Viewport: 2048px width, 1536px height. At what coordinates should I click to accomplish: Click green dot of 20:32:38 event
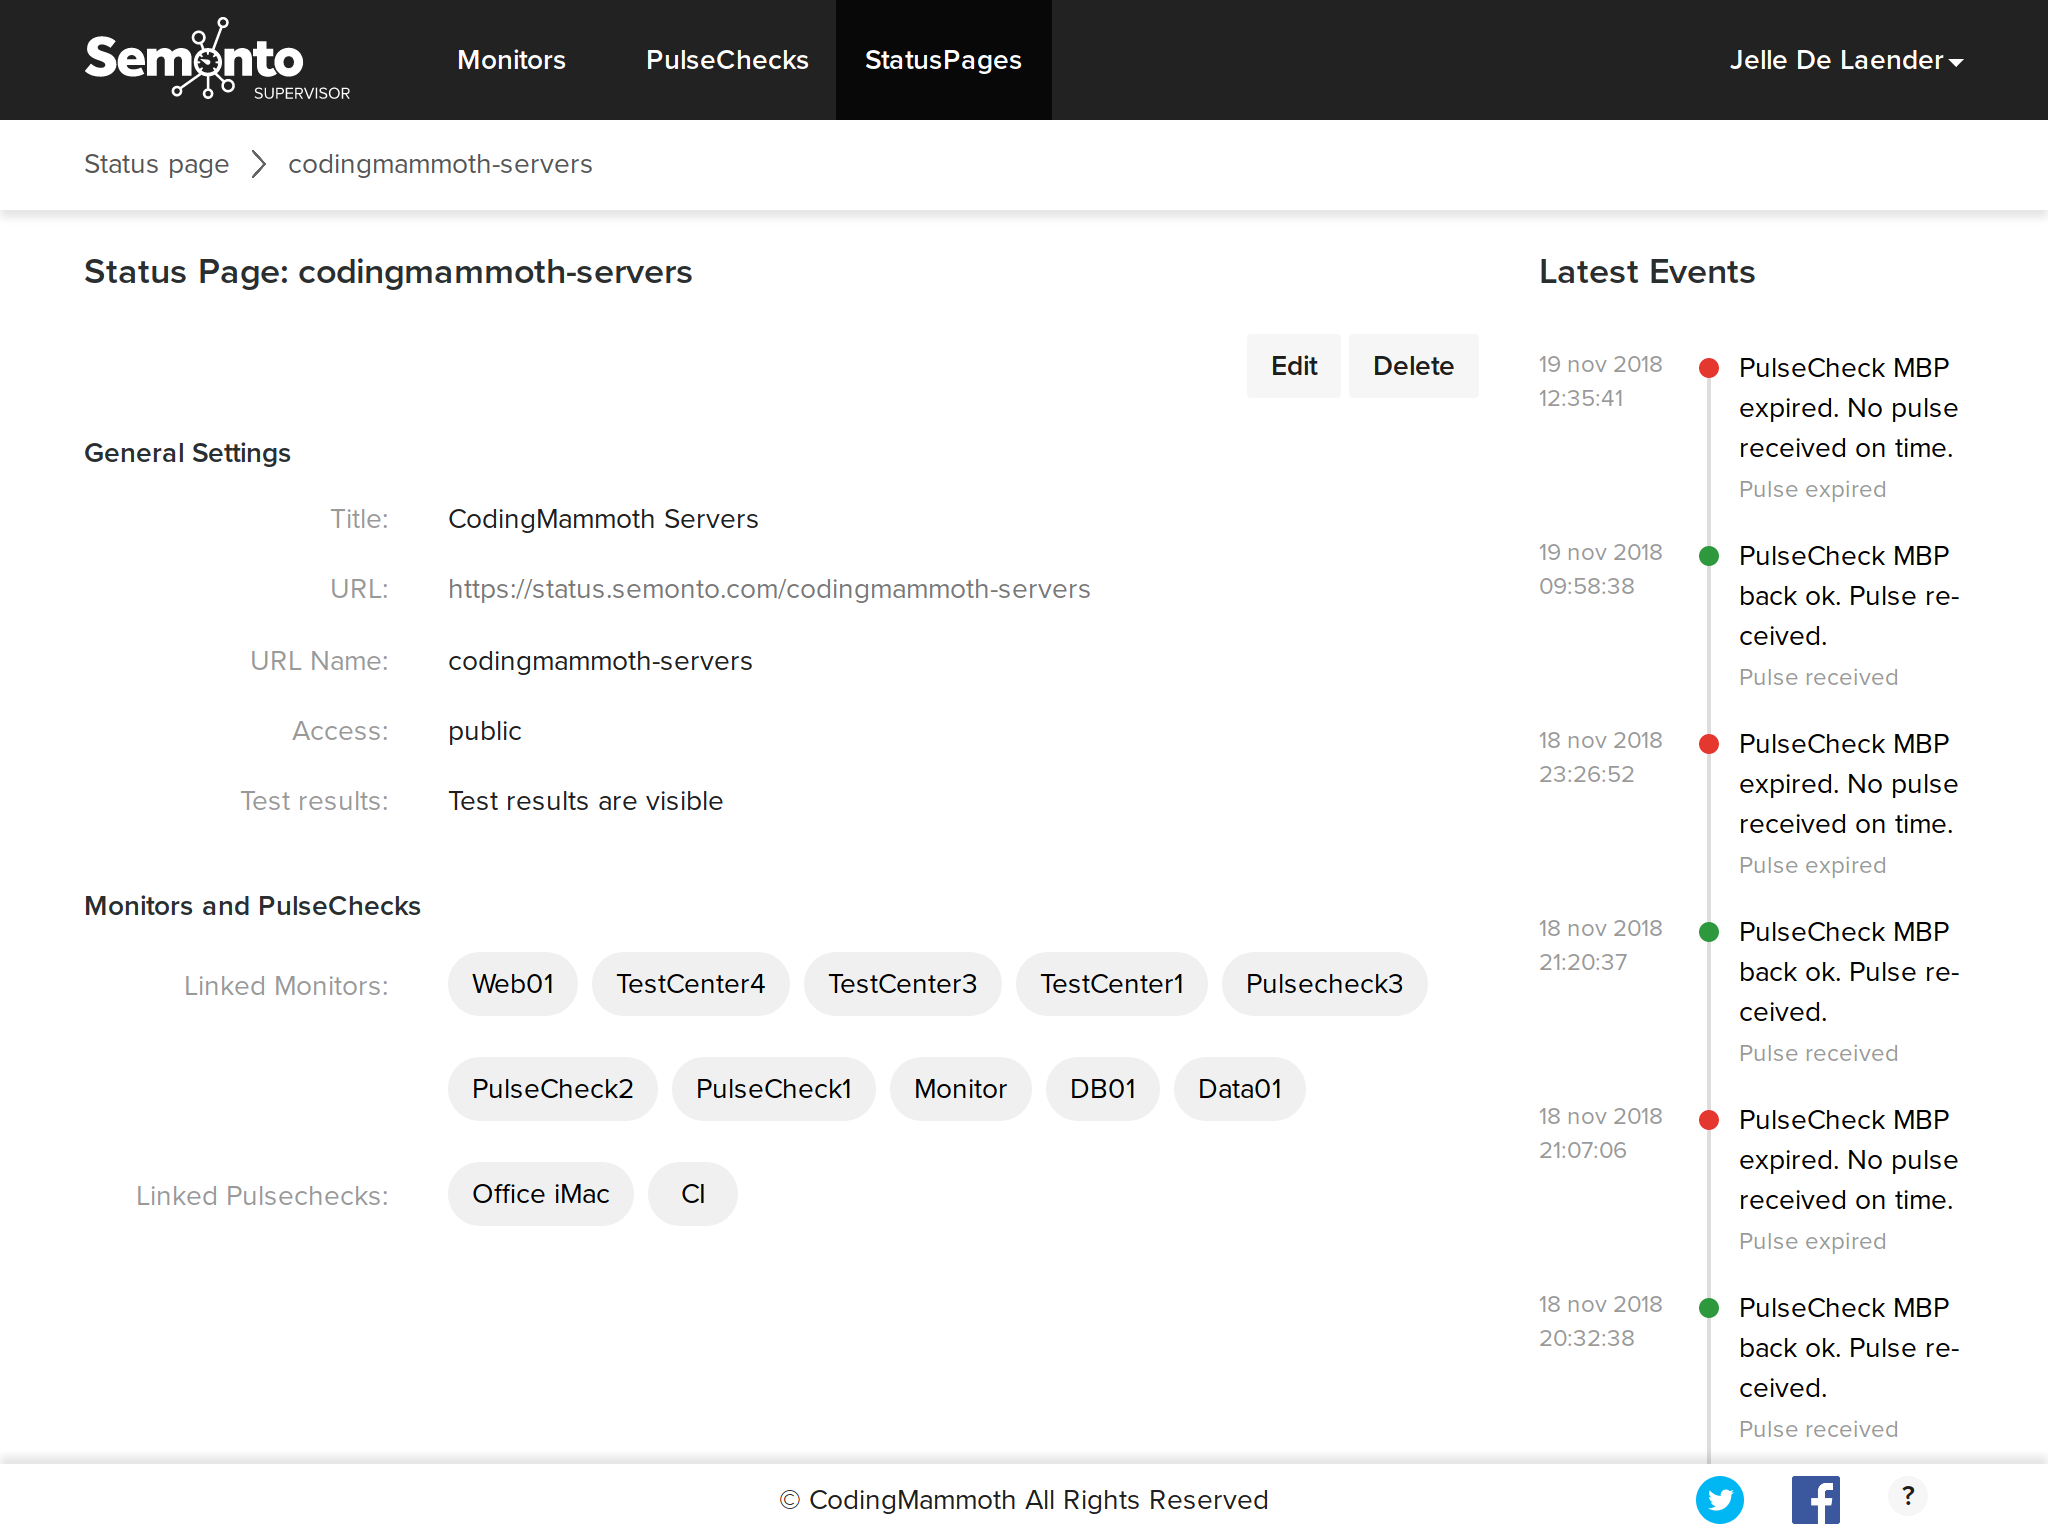pos(1709,1308)
